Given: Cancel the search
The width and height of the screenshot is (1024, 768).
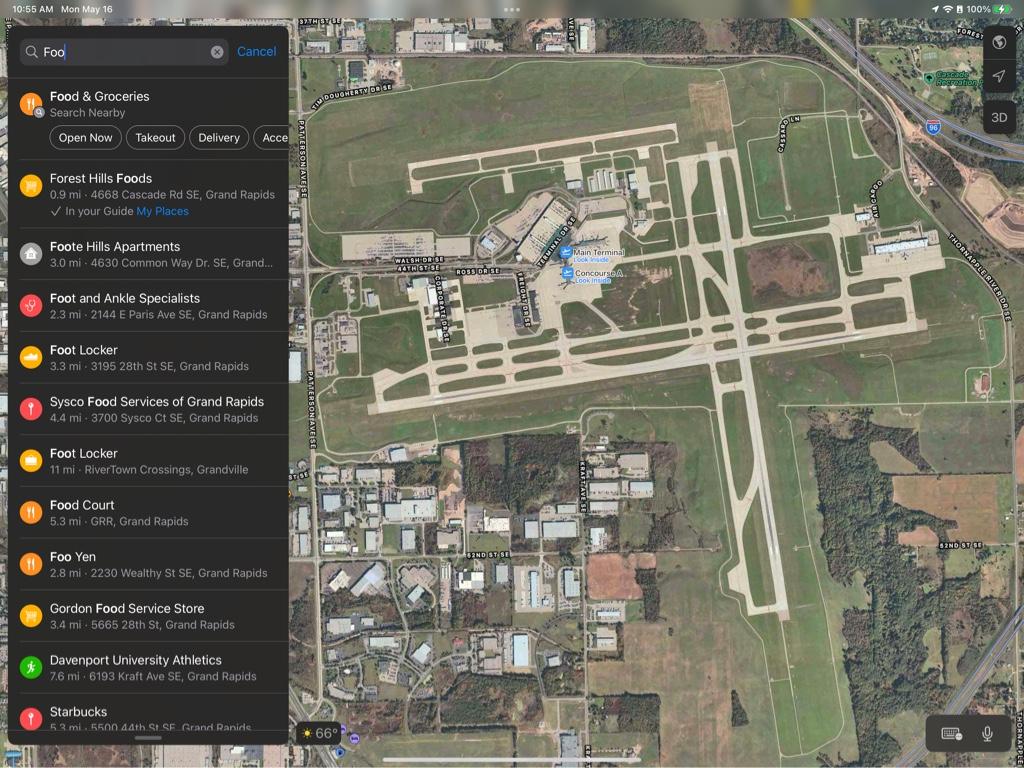Looking at the screenshot, I should (256, 52).
